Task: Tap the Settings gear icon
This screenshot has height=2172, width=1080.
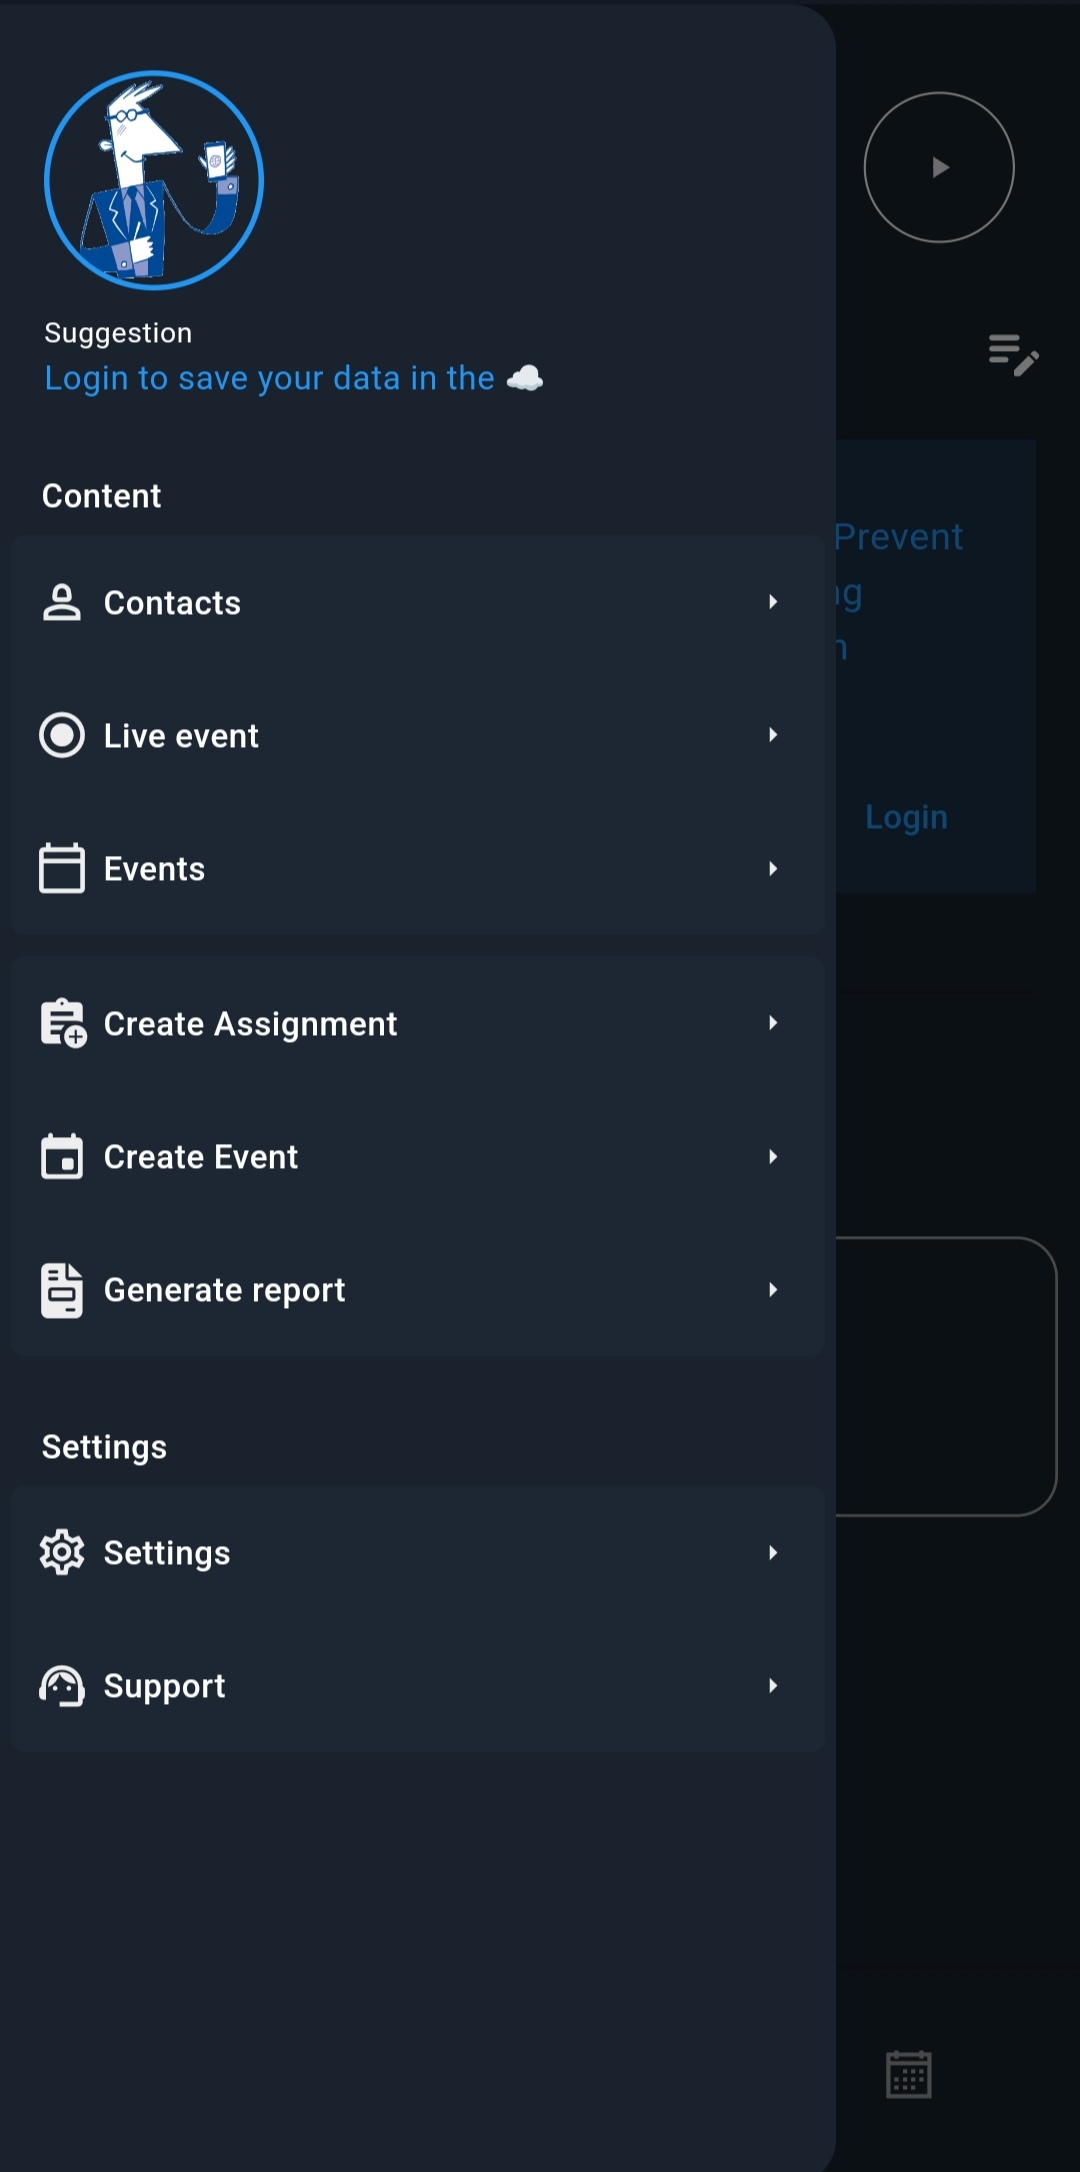Action: tap(62, 1552)
